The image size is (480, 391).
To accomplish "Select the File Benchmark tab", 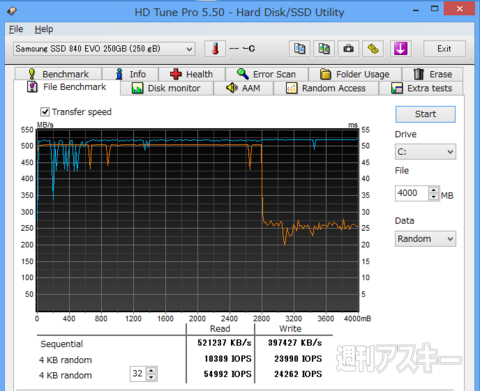I will coord(67,87).
